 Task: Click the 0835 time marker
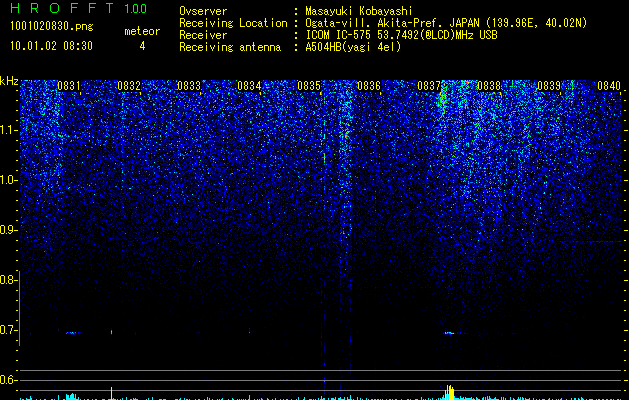[309, 86]
